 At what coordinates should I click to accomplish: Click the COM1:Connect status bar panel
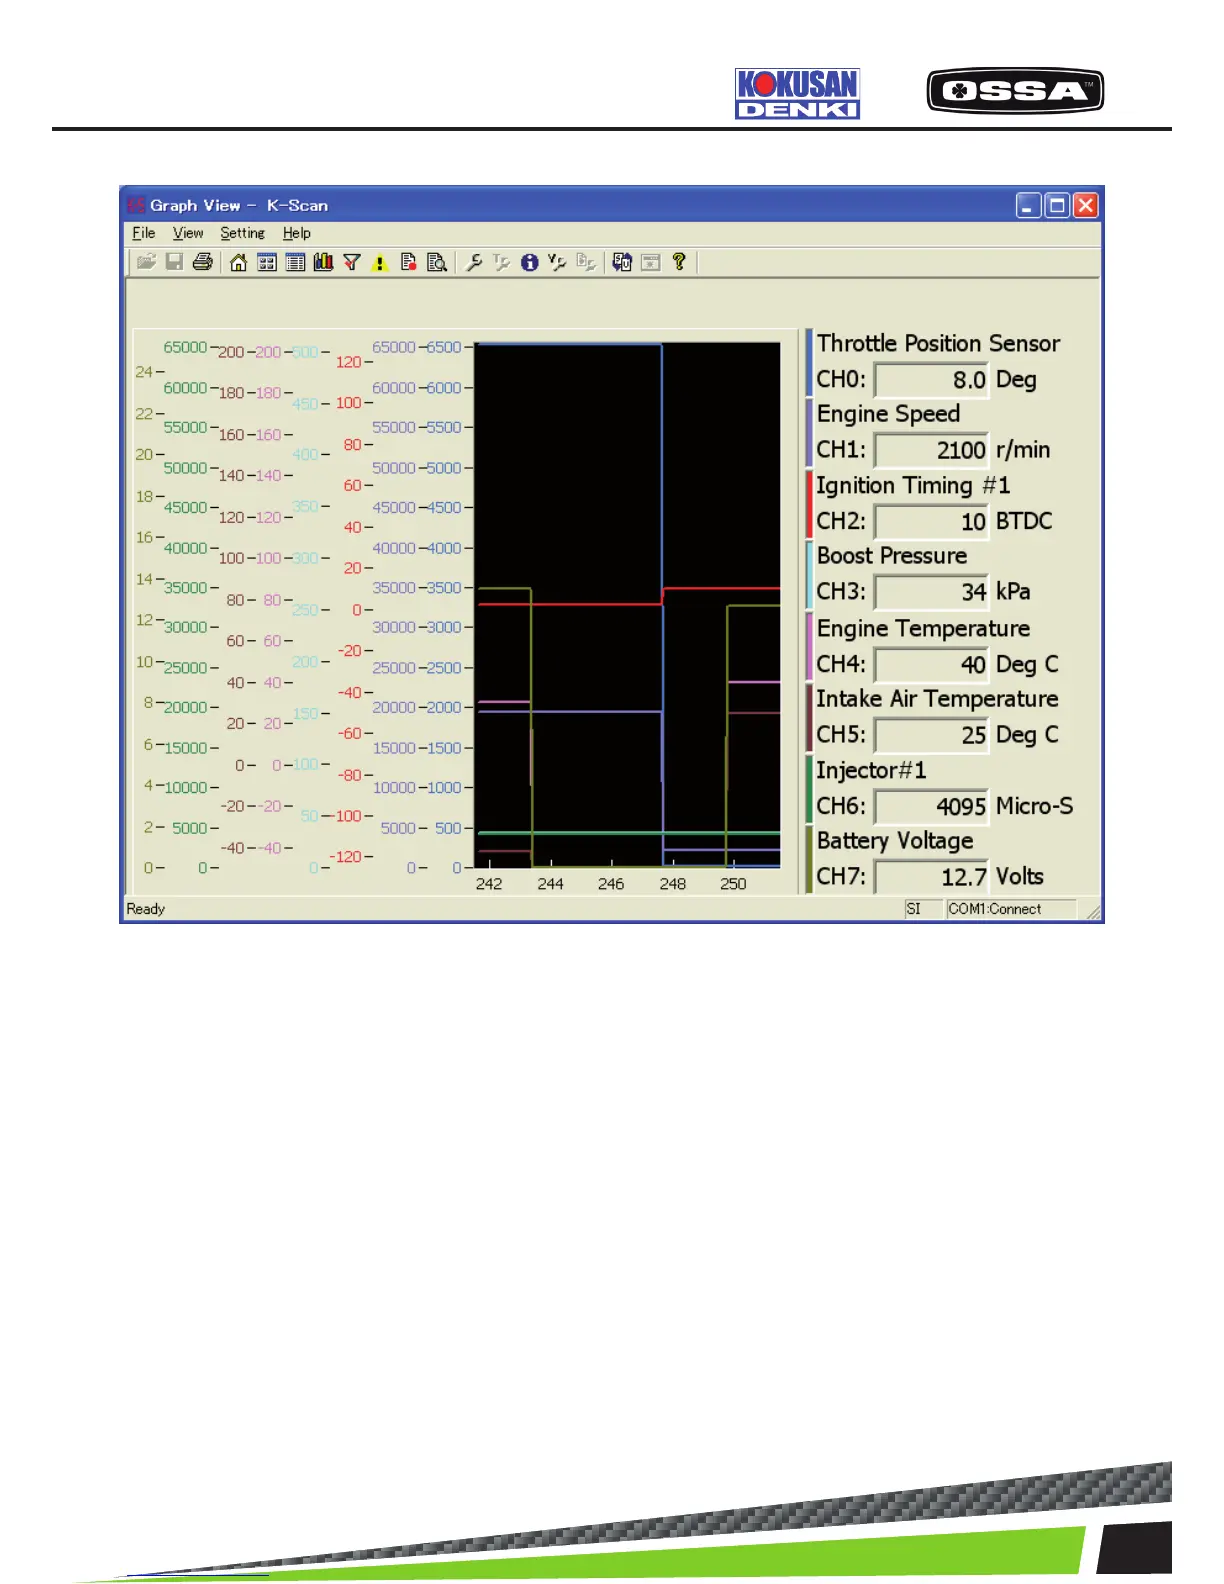pos(1010,909)
